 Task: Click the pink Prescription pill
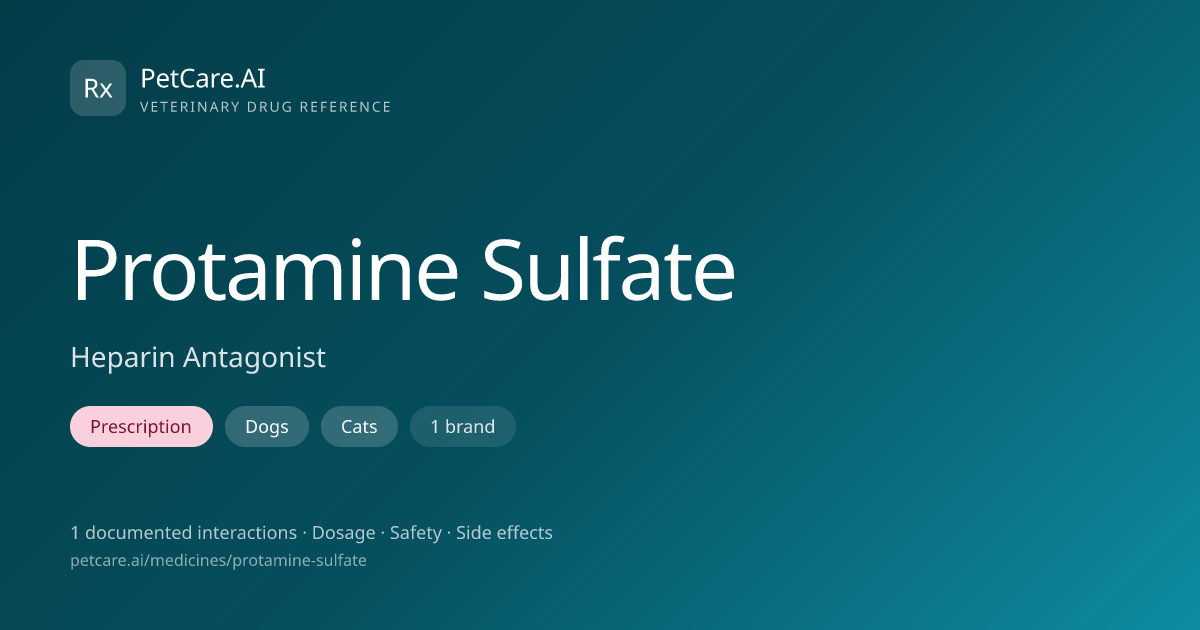pyautogui.click(x=141, y=427)
